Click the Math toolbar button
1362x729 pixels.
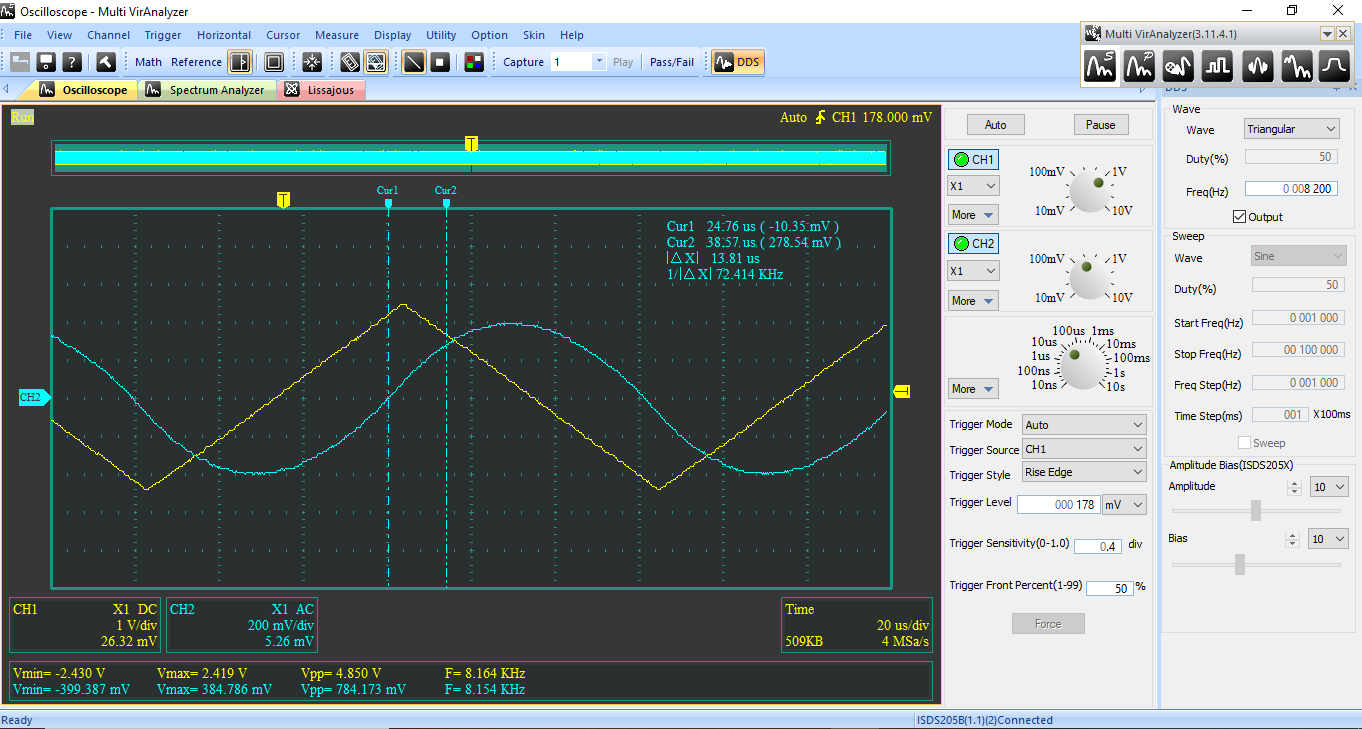(148, 62)
